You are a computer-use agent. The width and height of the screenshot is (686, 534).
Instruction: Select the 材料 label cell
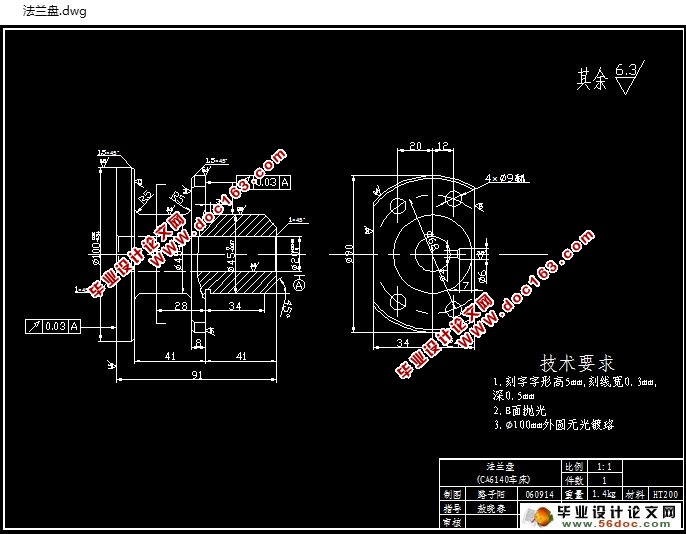pos(635,494)
